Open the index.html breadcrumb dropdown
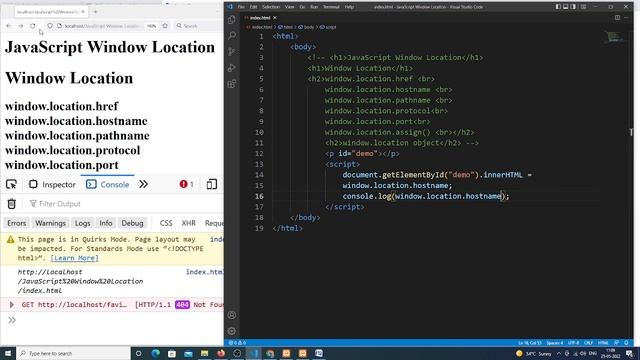Image resolution: width=640 pixels, height=360 pixels. point(260,27)
